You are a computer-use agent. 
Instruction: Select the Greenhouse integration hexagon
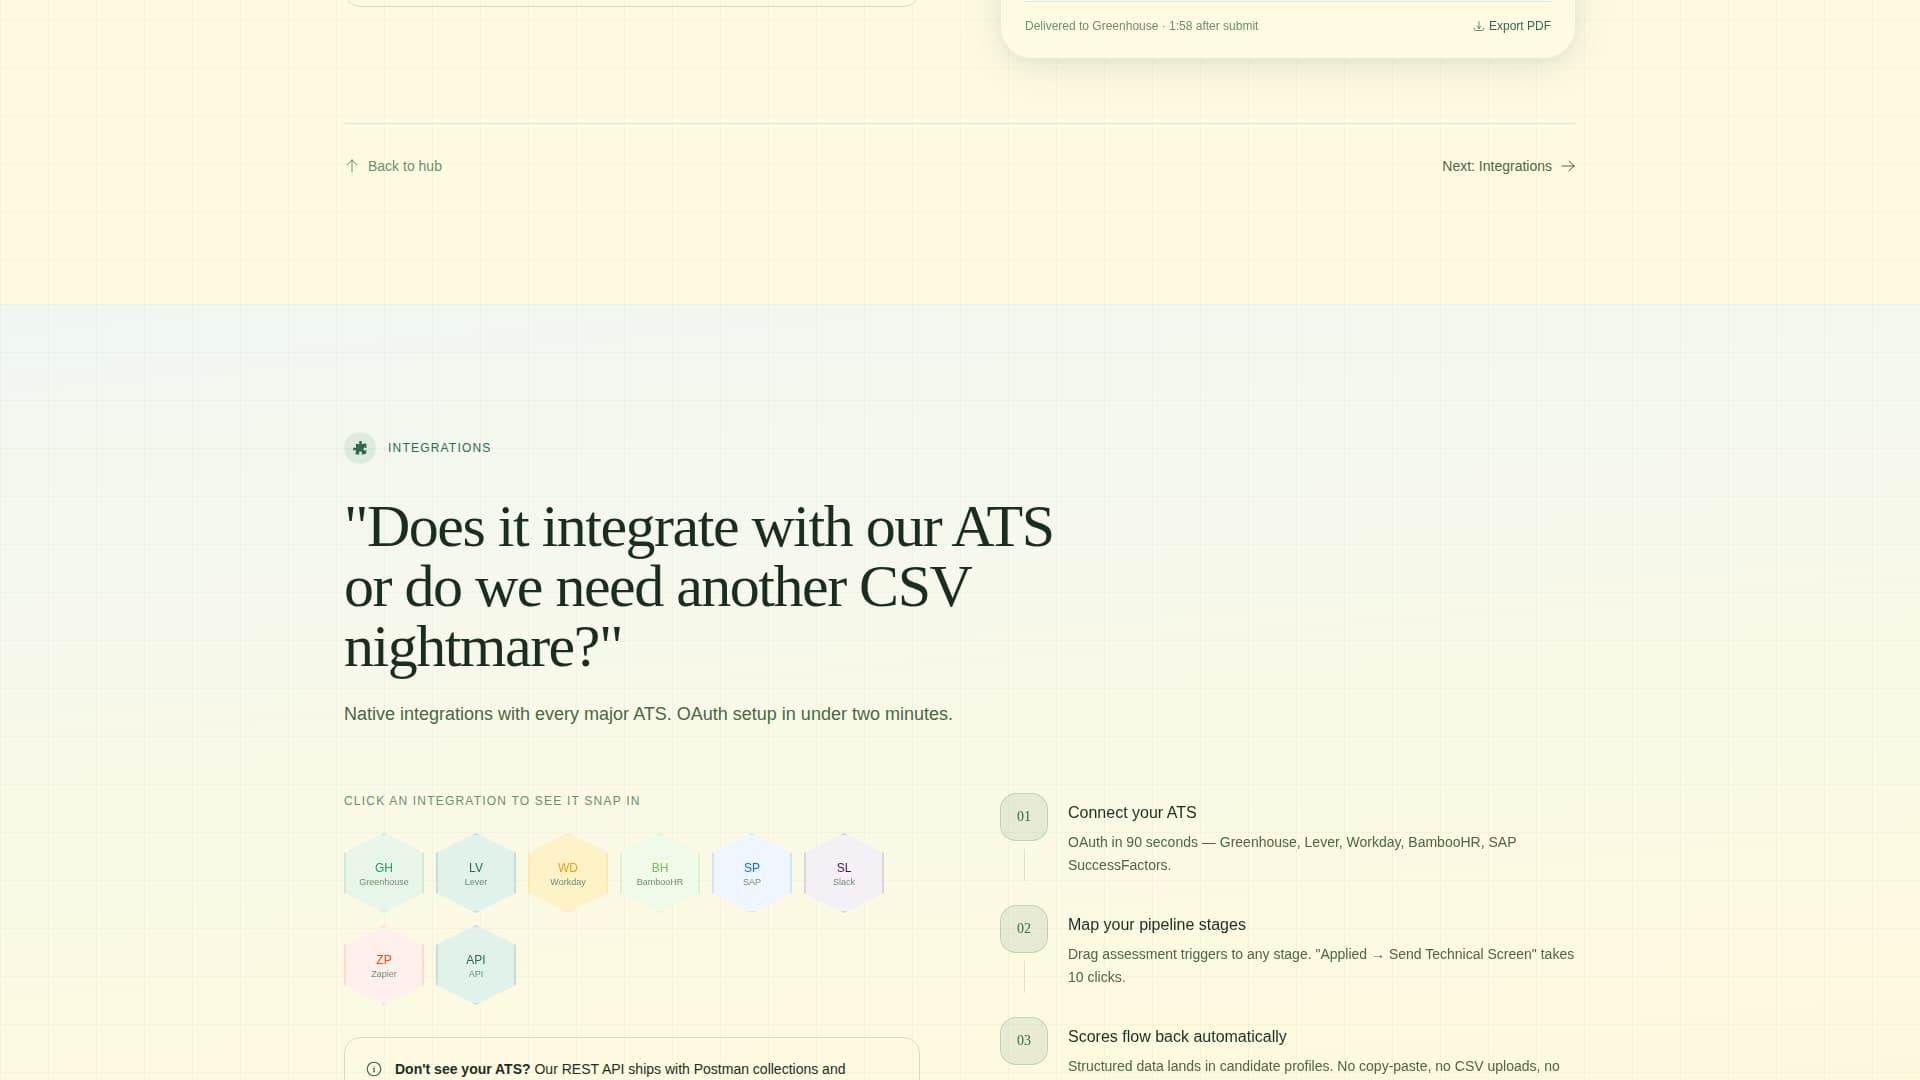pos(384,873)
